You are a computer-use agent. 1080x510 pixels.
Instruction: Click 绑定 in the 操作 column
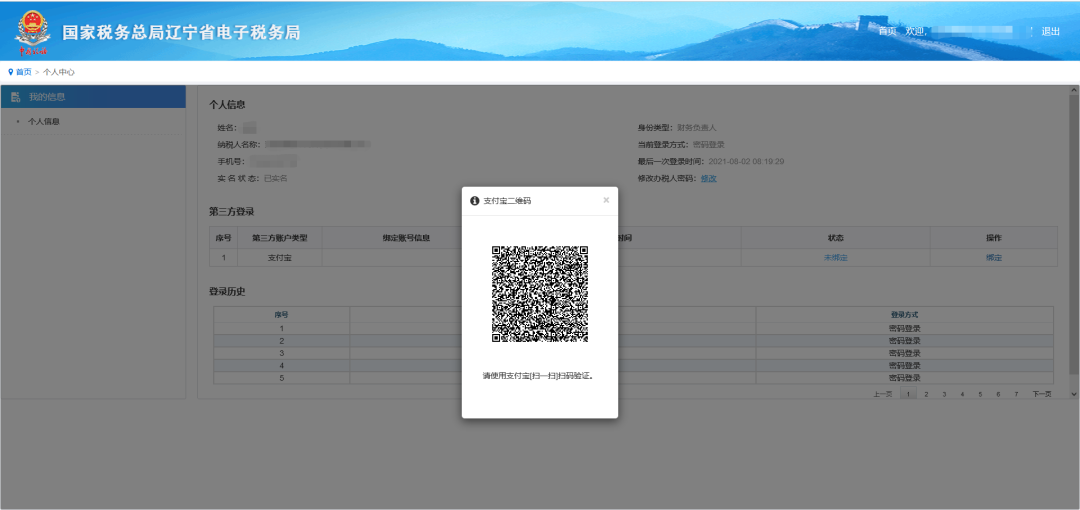994,258
